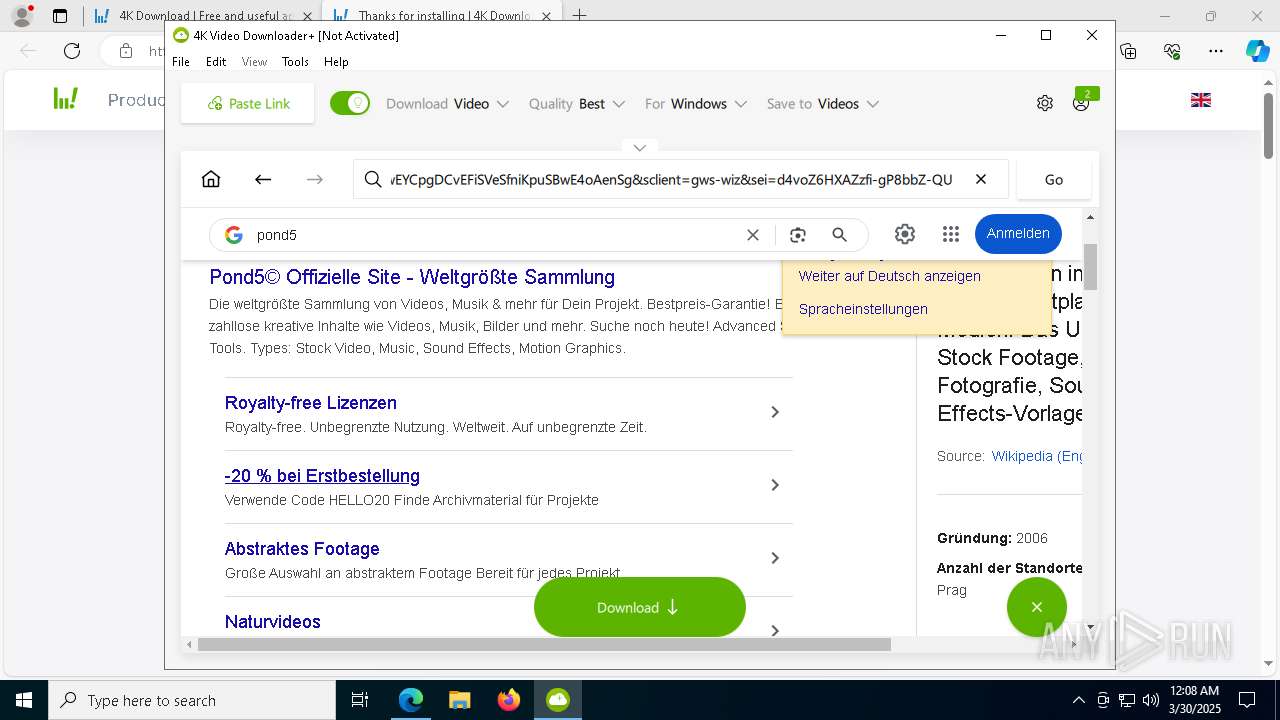This screenshot has width=1280, height=720.
Task: Navigate back in the in-app browser
Action: [263, 179]
